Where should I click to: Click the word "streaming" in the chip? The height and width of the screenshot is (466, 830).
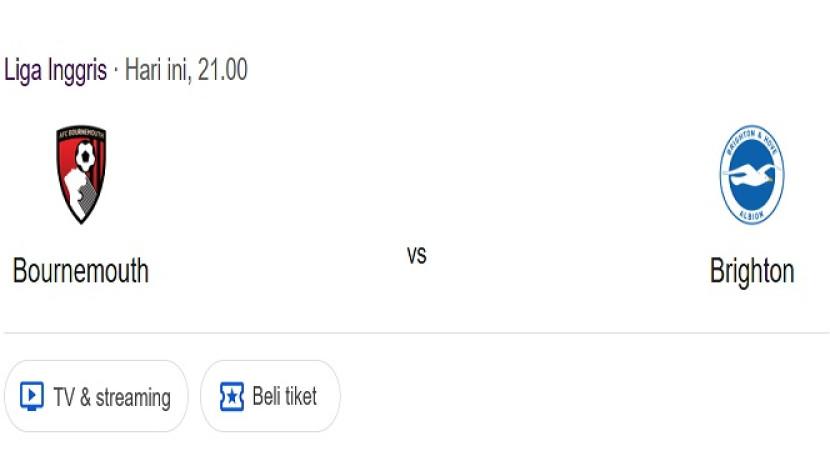pyautogui.click(x=133, y=398)
